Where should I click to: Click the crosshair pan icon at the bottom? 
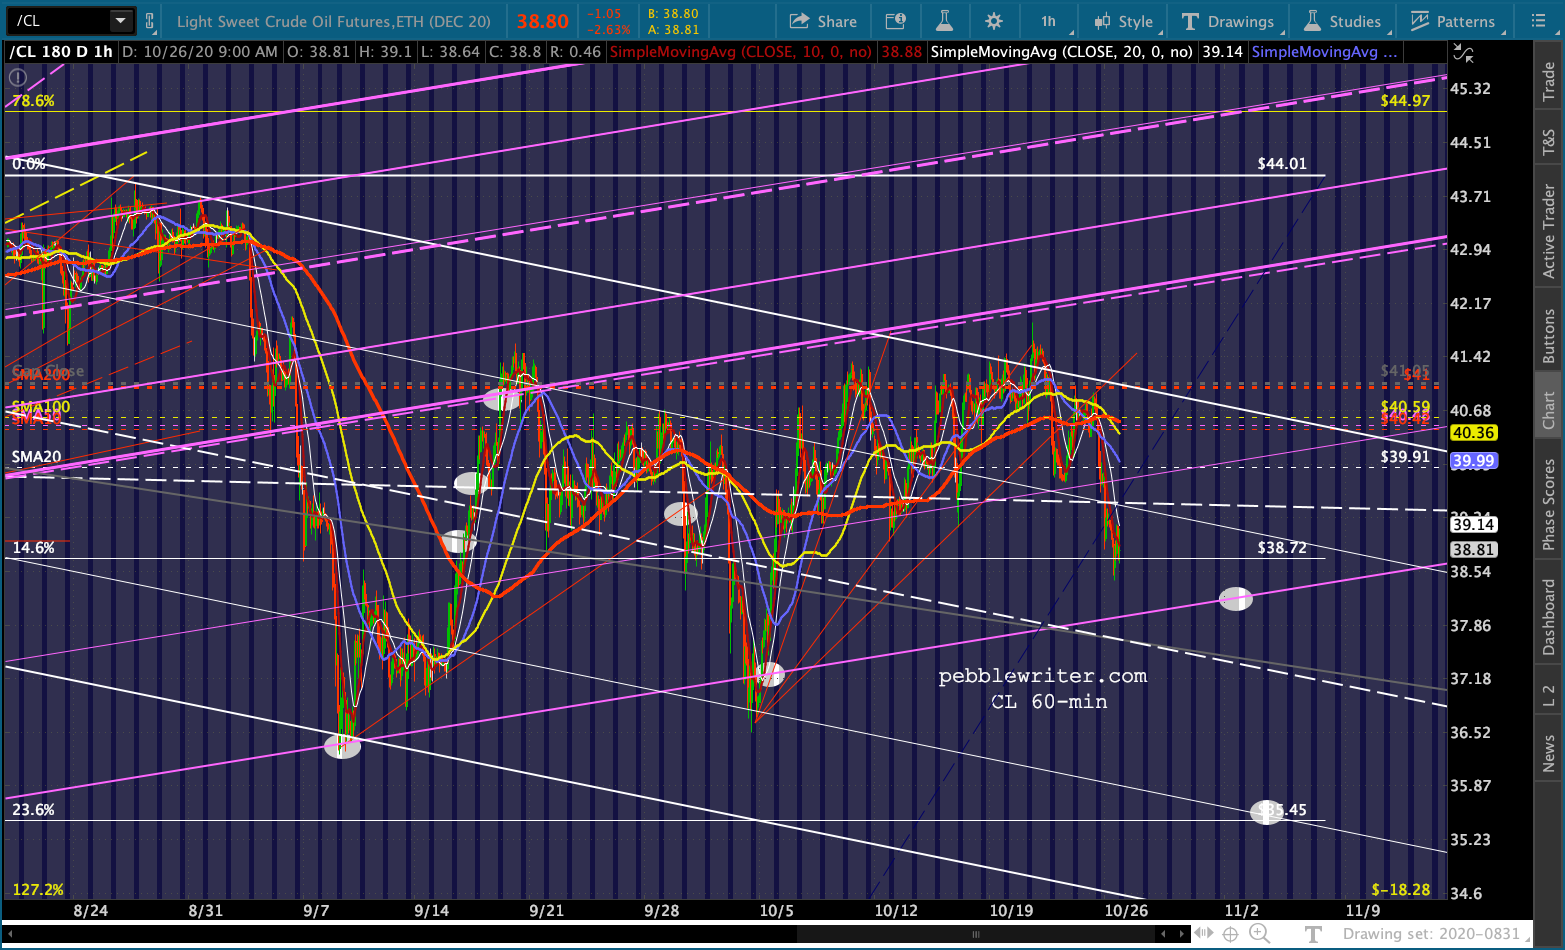click(1231, 934)
